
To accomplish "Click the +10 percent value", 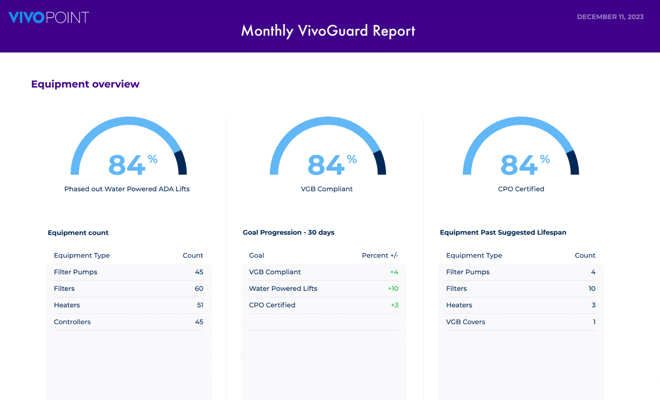I will coord(393,288).
